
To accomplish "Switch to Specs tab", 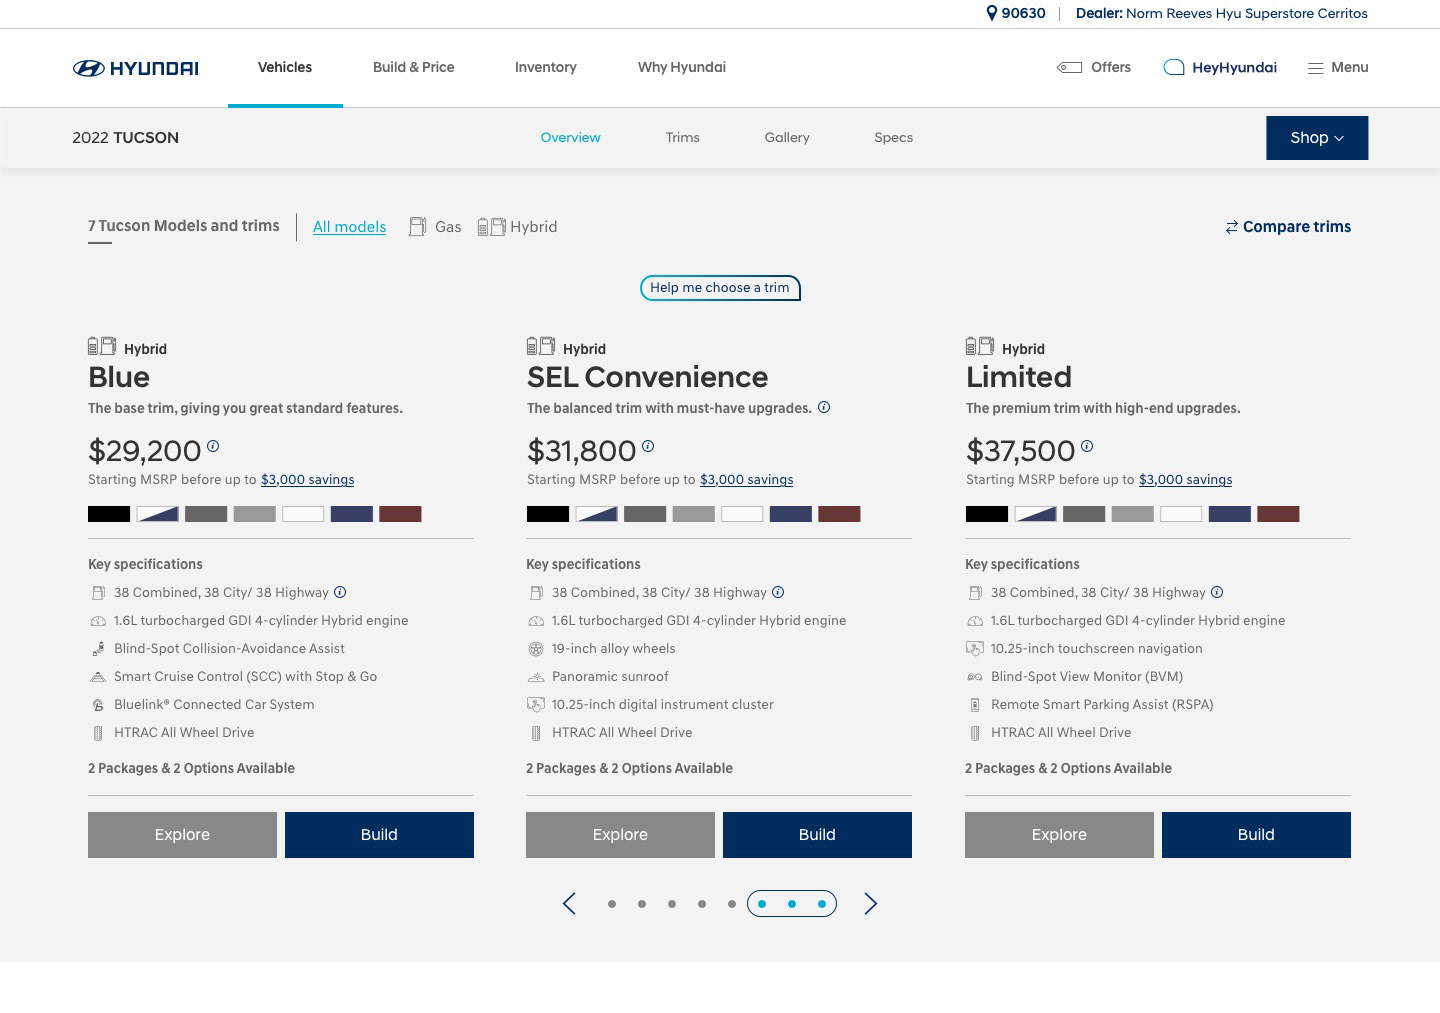I will (x=894, y=138).
